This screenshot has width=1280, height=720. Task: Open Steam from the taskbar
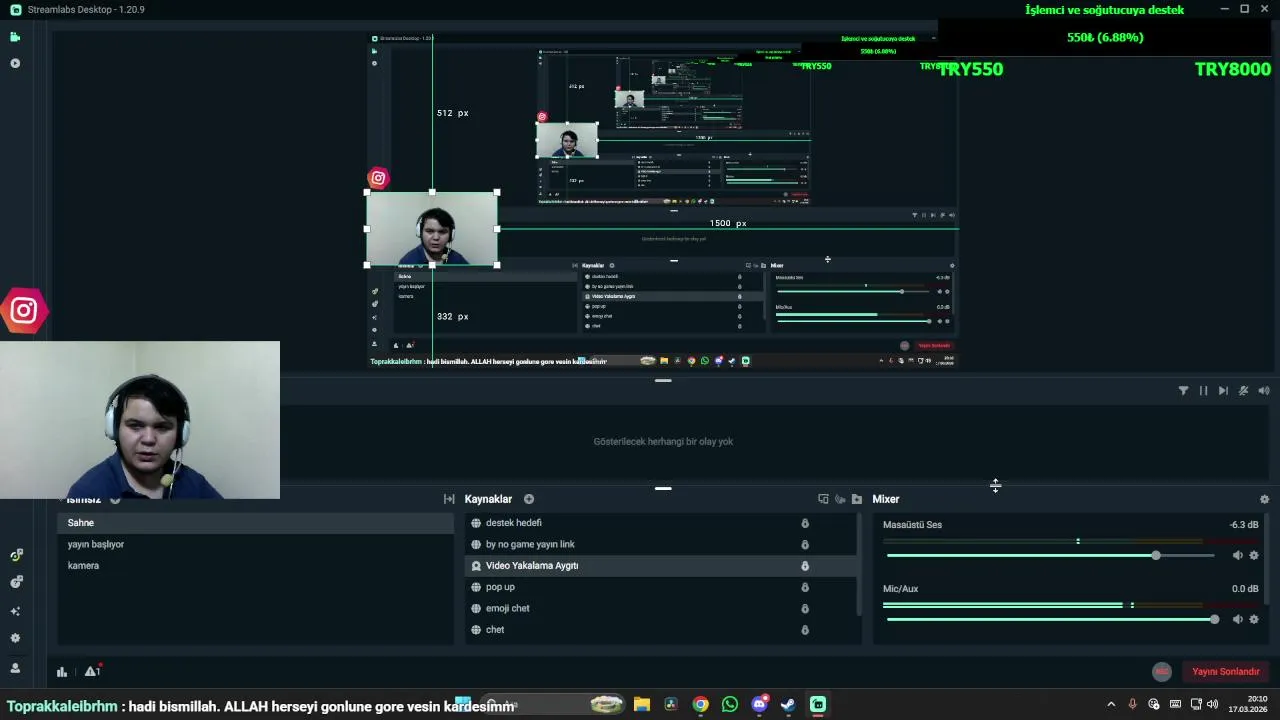pyautogui.click(x=788, y=704)
